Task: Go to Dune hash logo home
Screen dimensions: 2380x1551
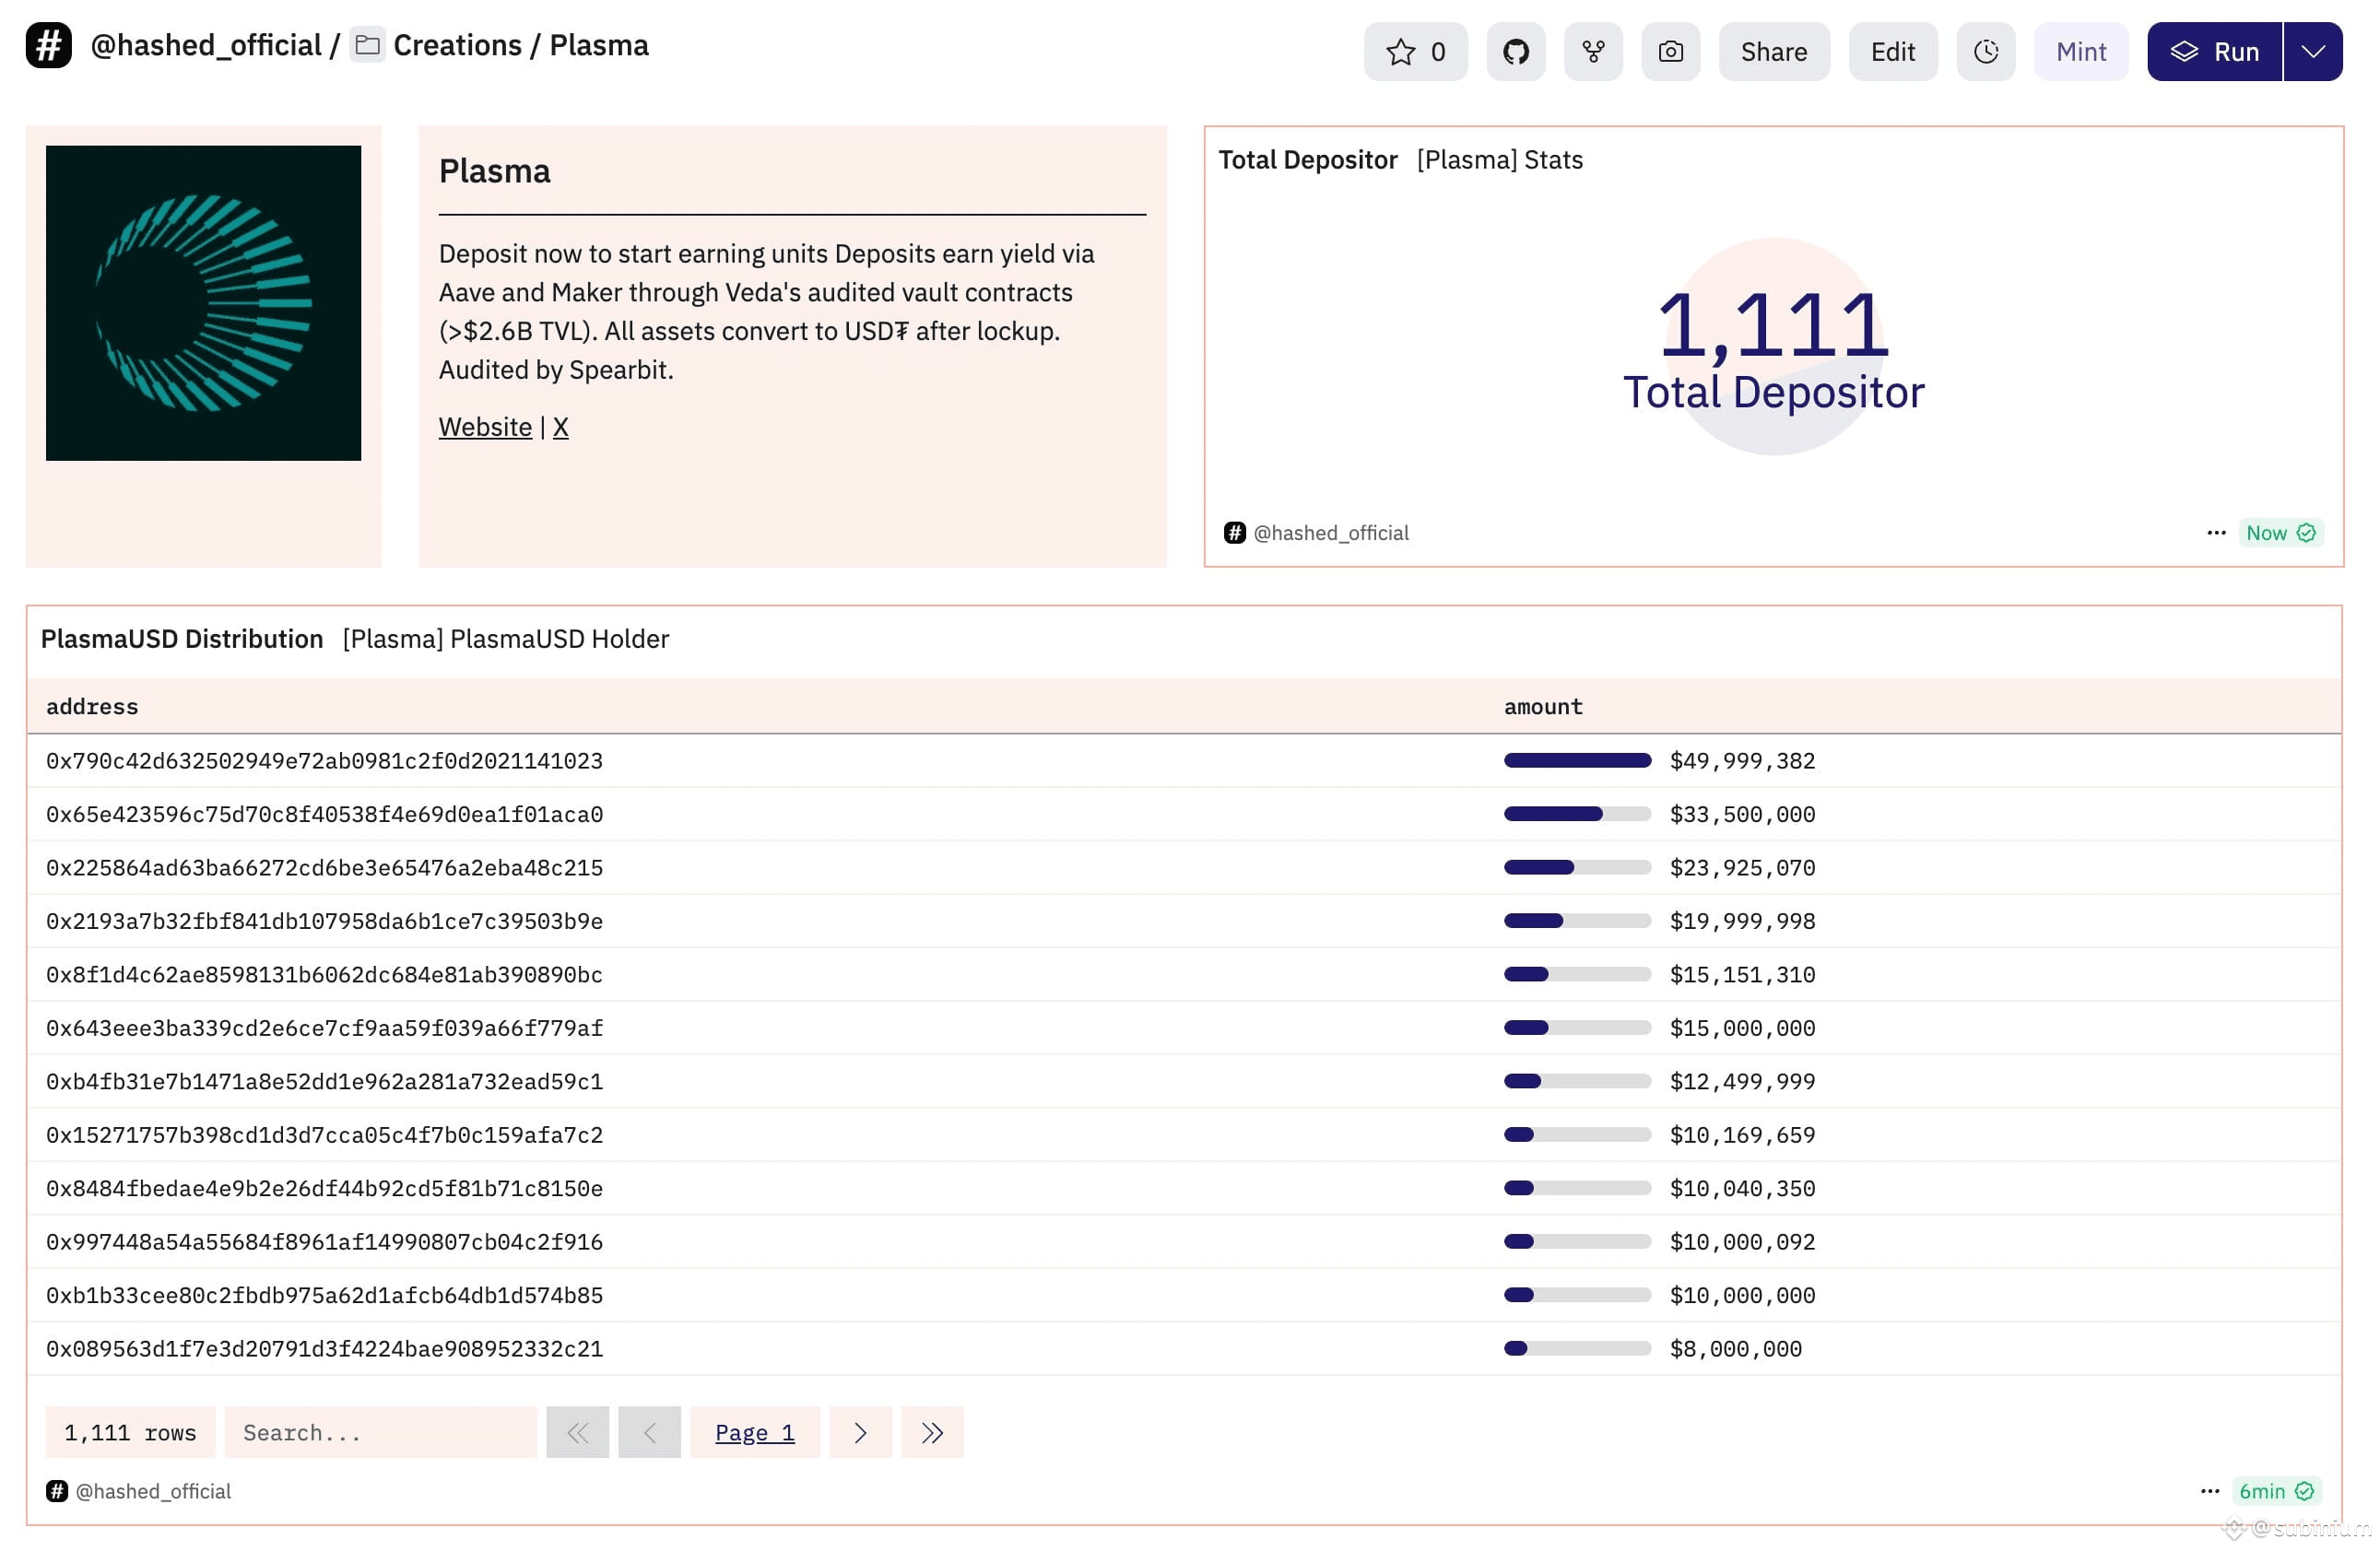Action: click(49, 46)
